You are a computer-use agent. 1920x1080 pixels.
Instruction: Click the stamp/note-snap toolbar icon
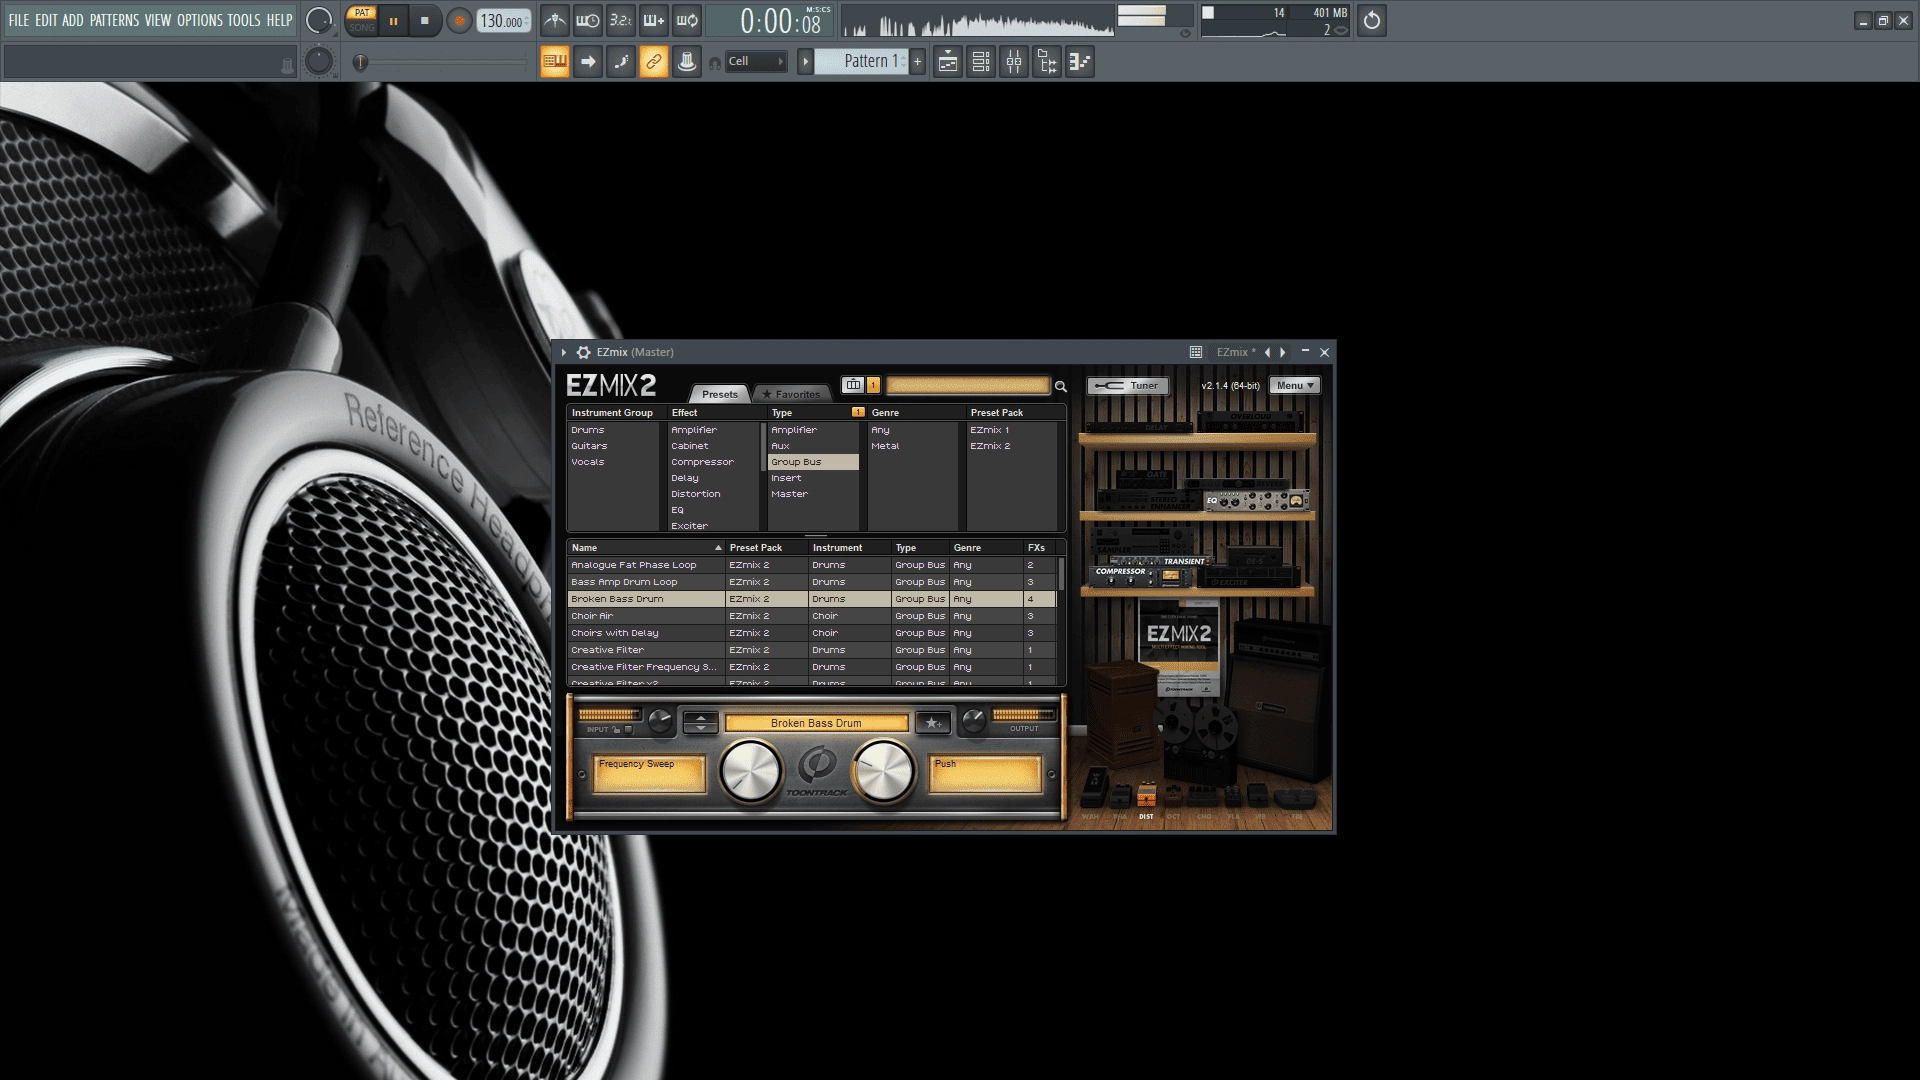coord(687,62)
